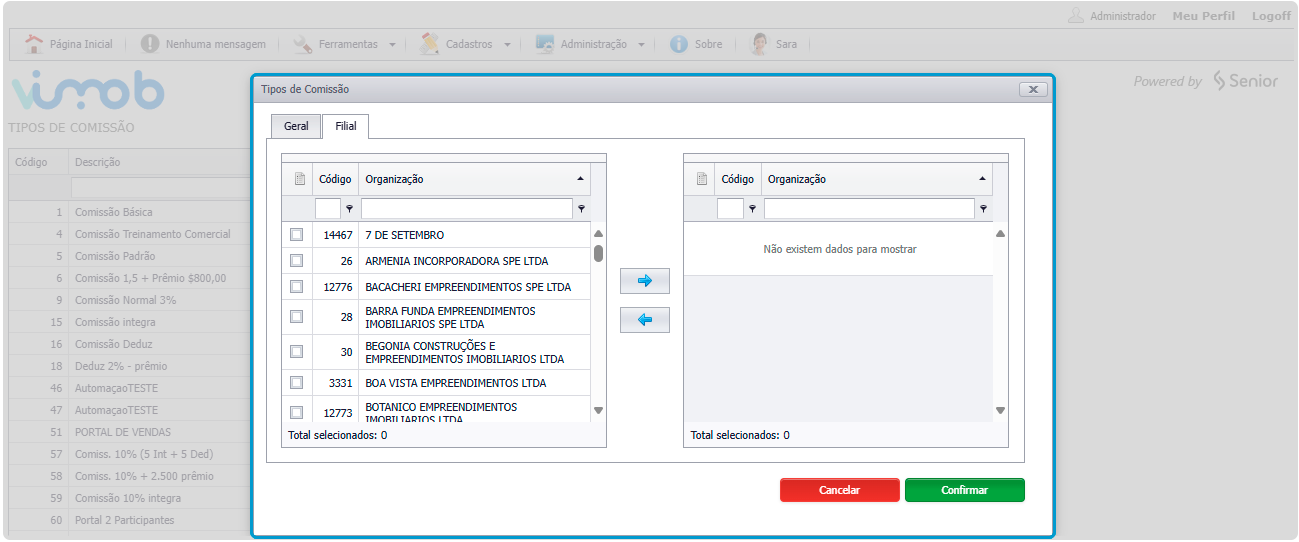Click the Administrador user icon
The image size is (1299, 542).
coord(1076,16)
